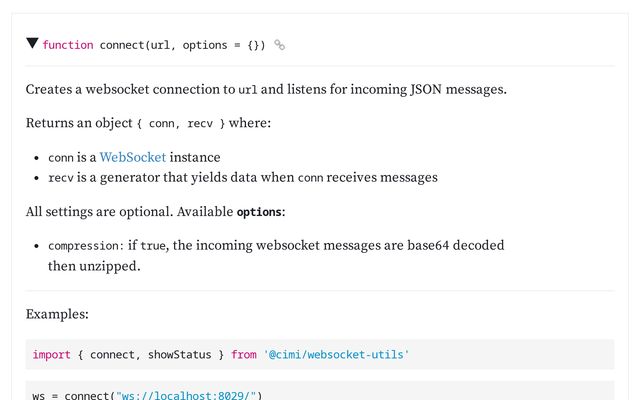Viewport: 640px width, 400px height.
Task: Click the compression option name
Action: (x=83, y=246)
